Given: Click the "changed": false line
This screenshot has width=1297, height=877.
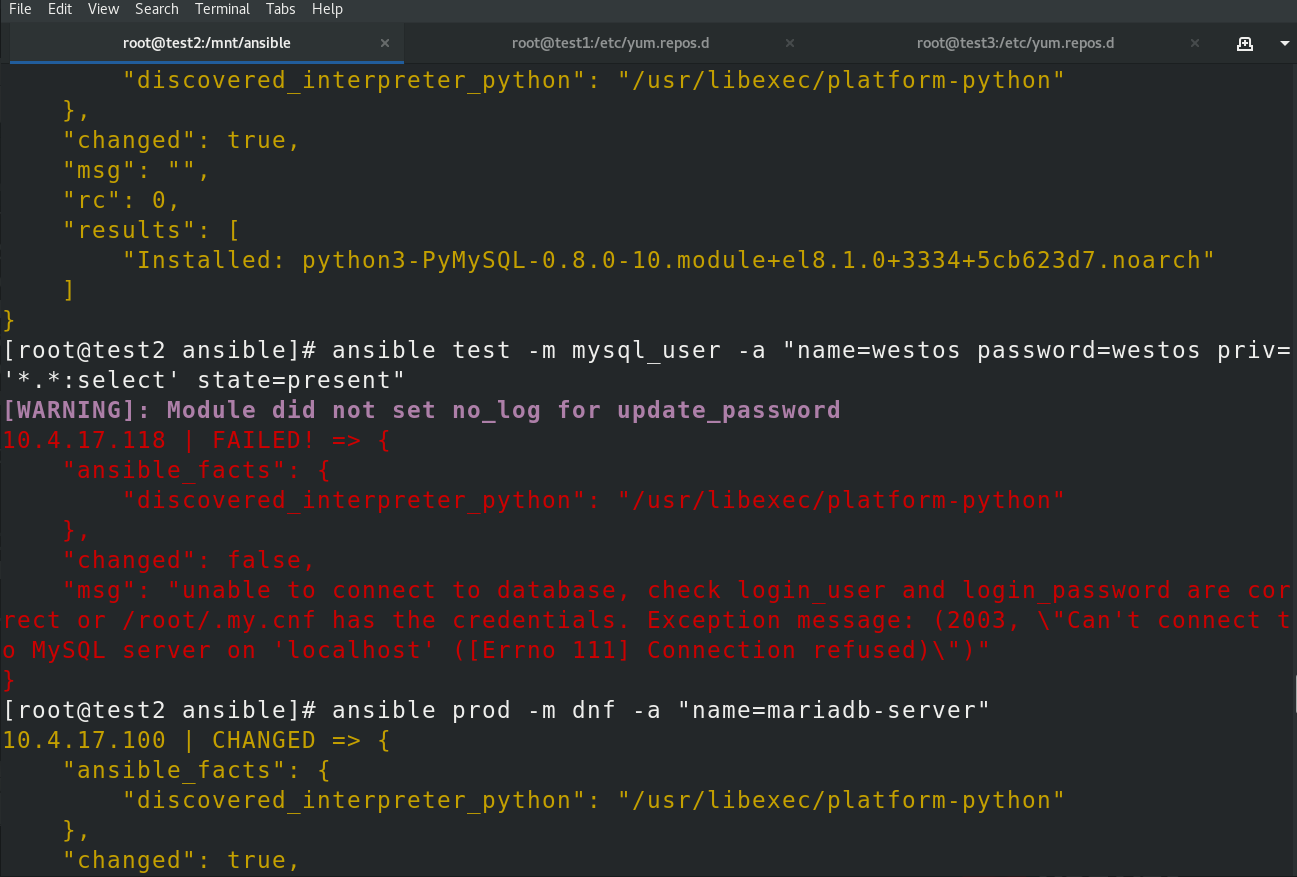Looking at the screenshot, I should (190, 560).
